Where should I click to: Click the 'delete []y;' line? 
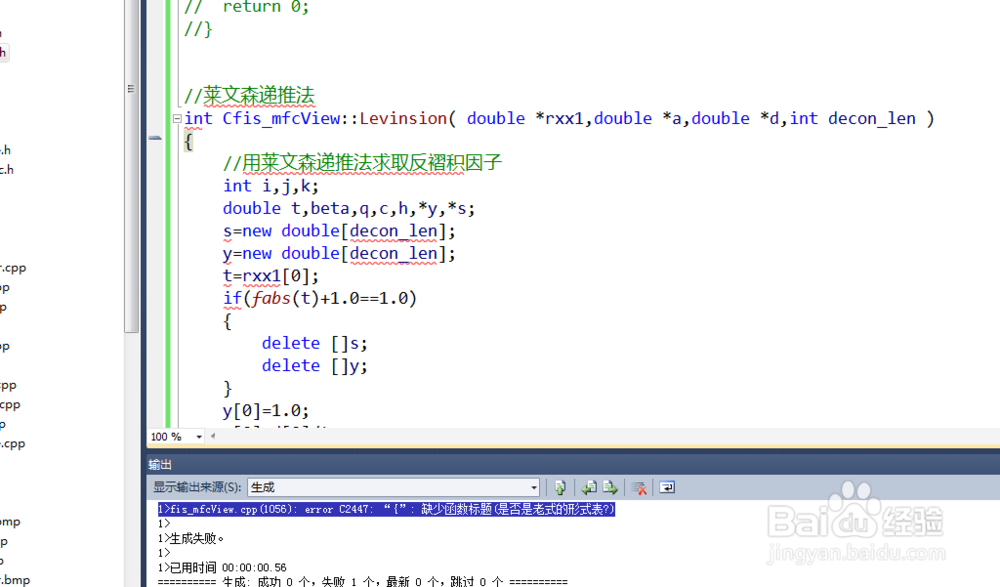pos(314,366)
